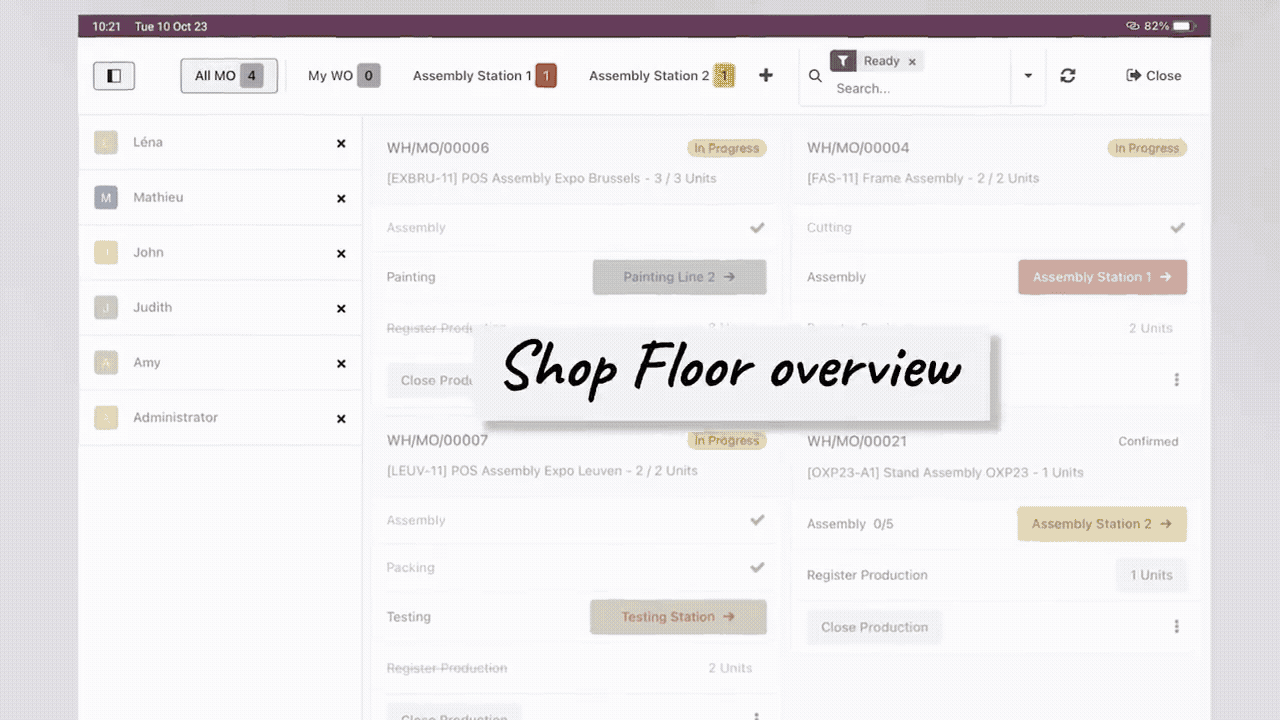Click the plus icon to add workcenter

tap(766, 75)
